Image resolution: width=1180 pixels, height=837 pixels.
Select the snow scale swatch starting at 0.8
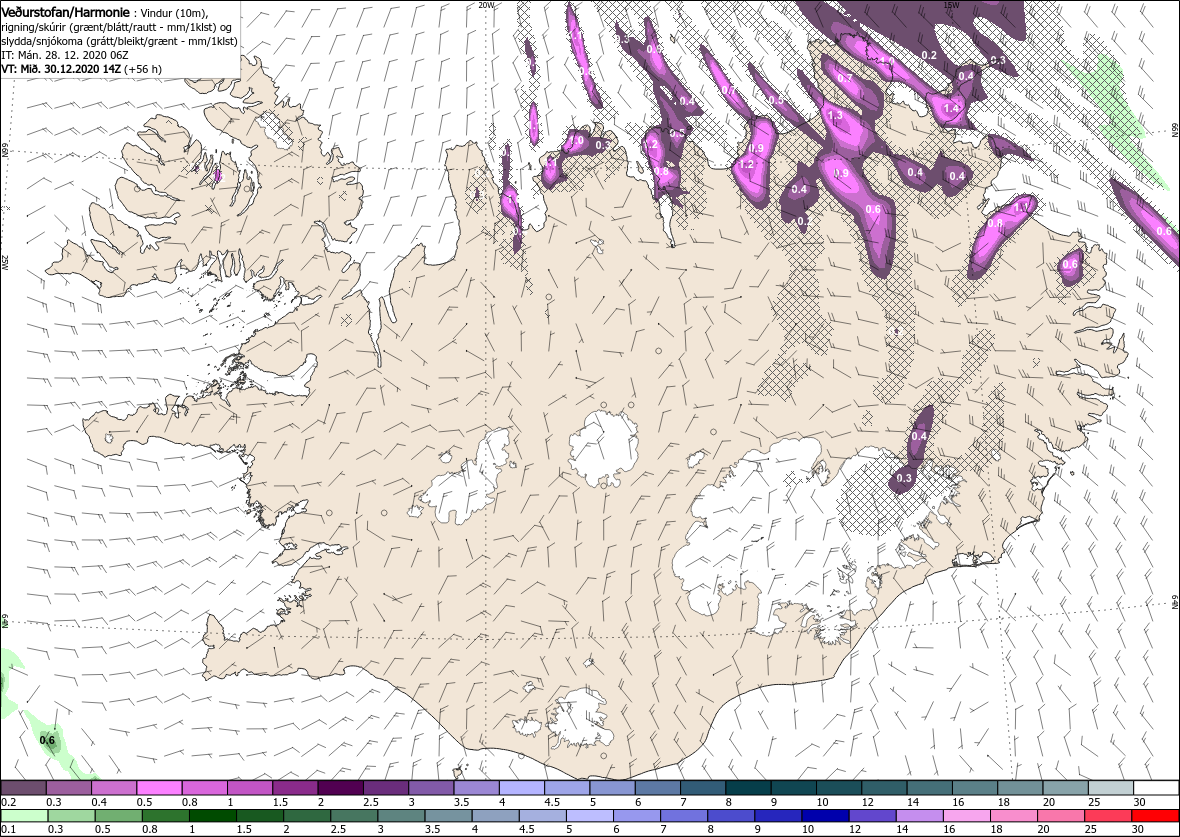205,788
